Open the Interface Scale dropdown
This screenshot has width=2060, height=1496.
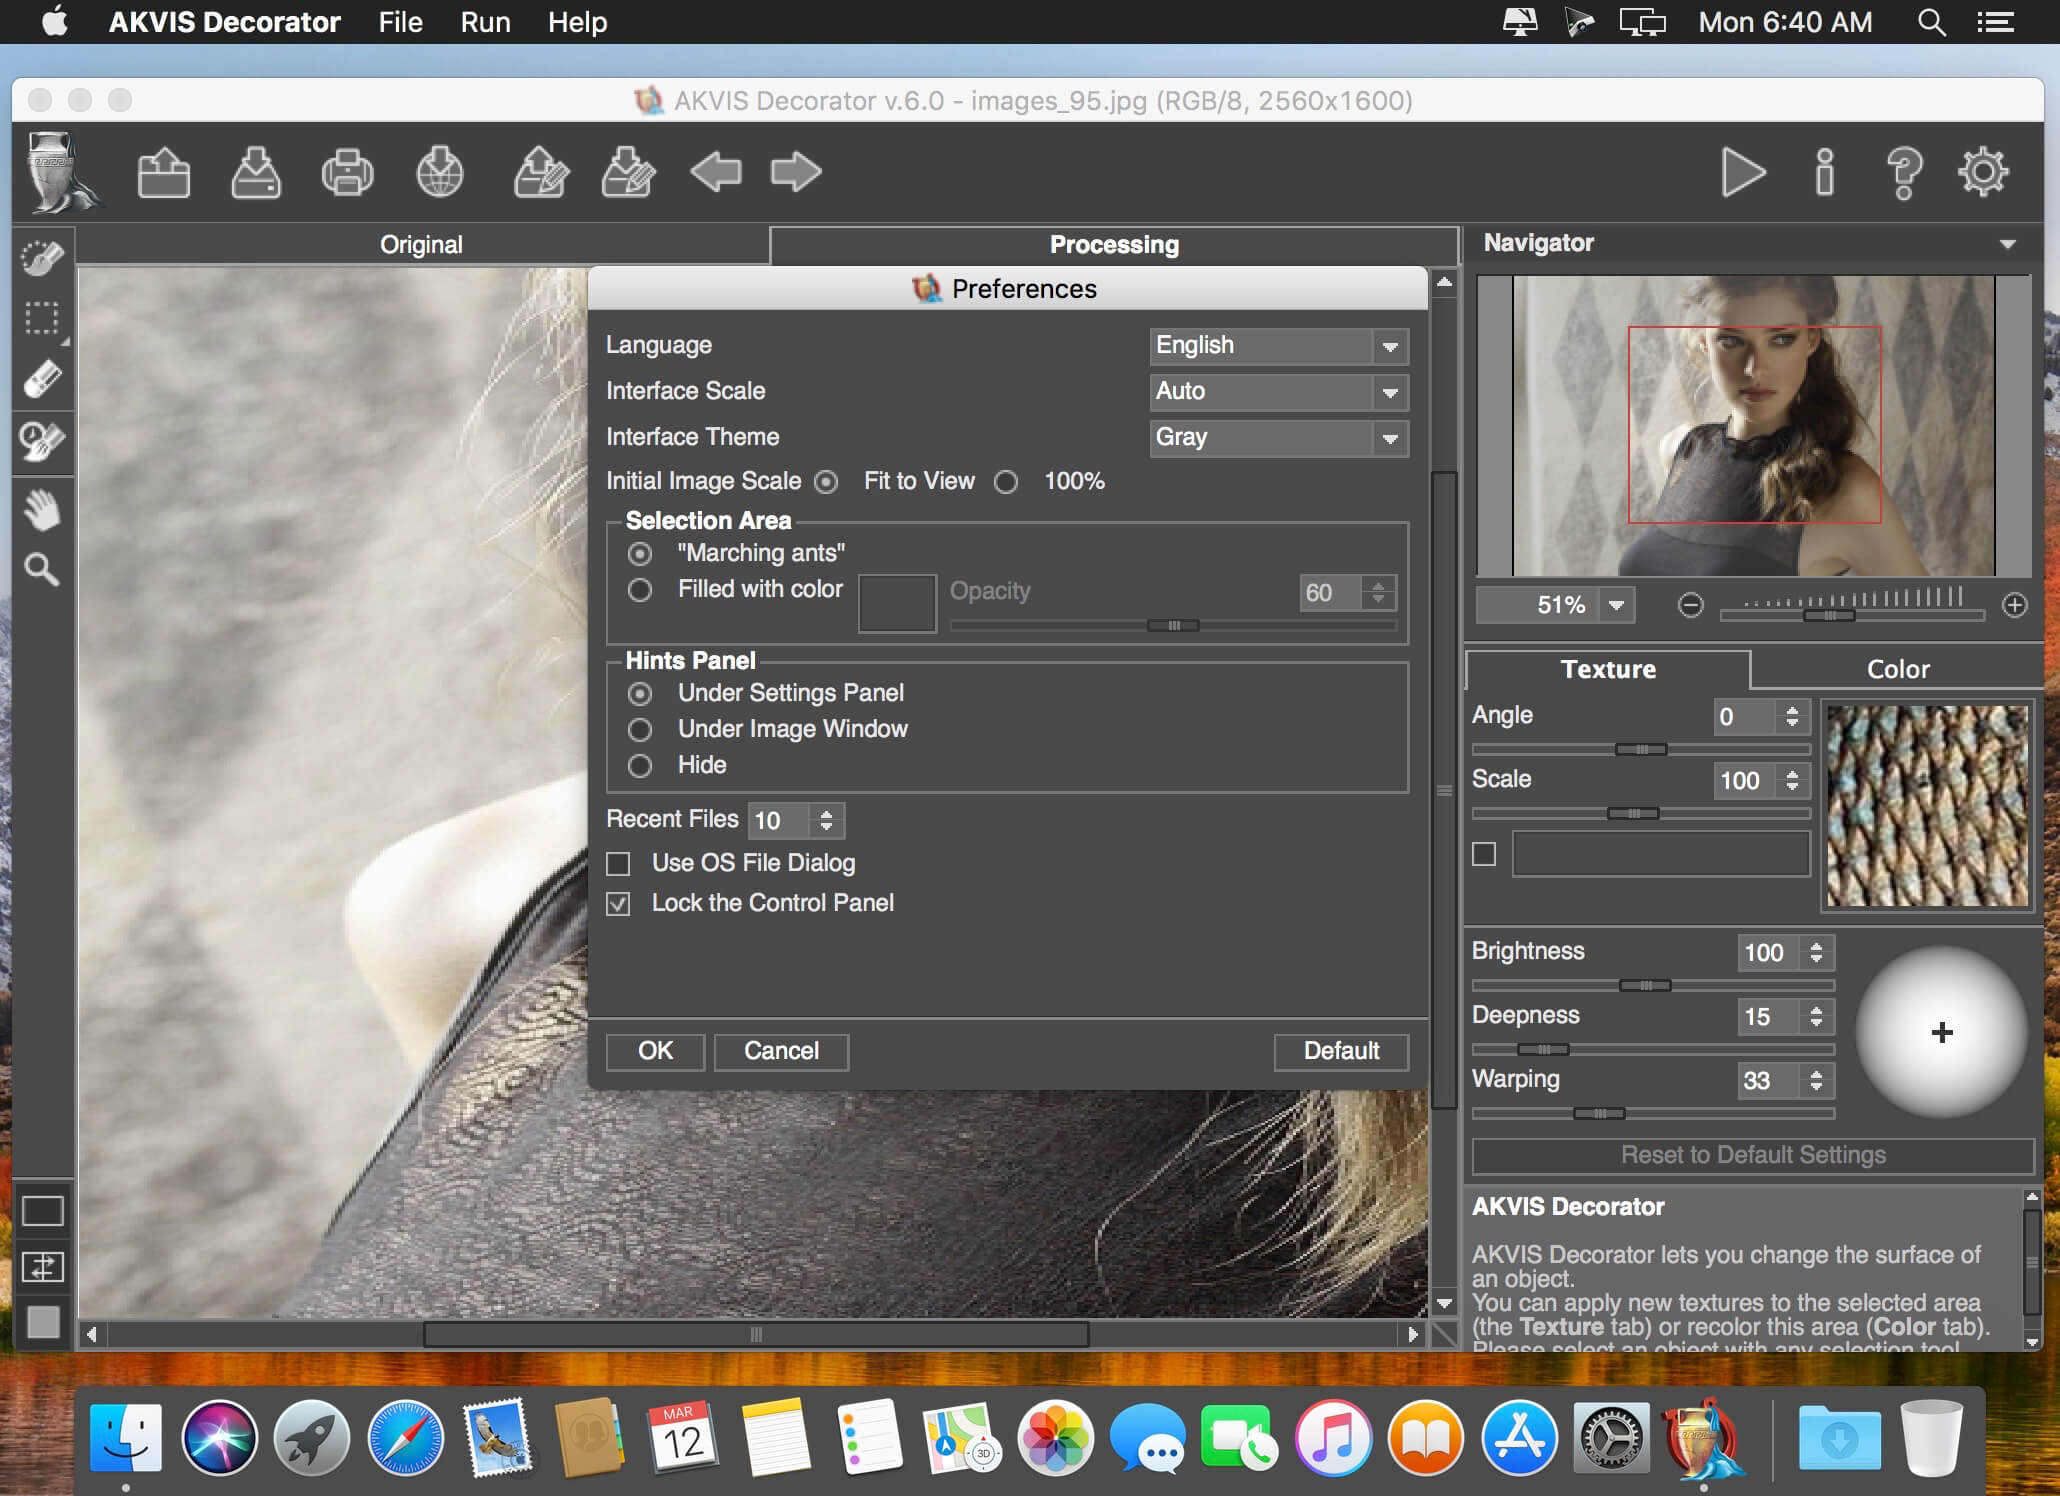[x=1279, y=392]
